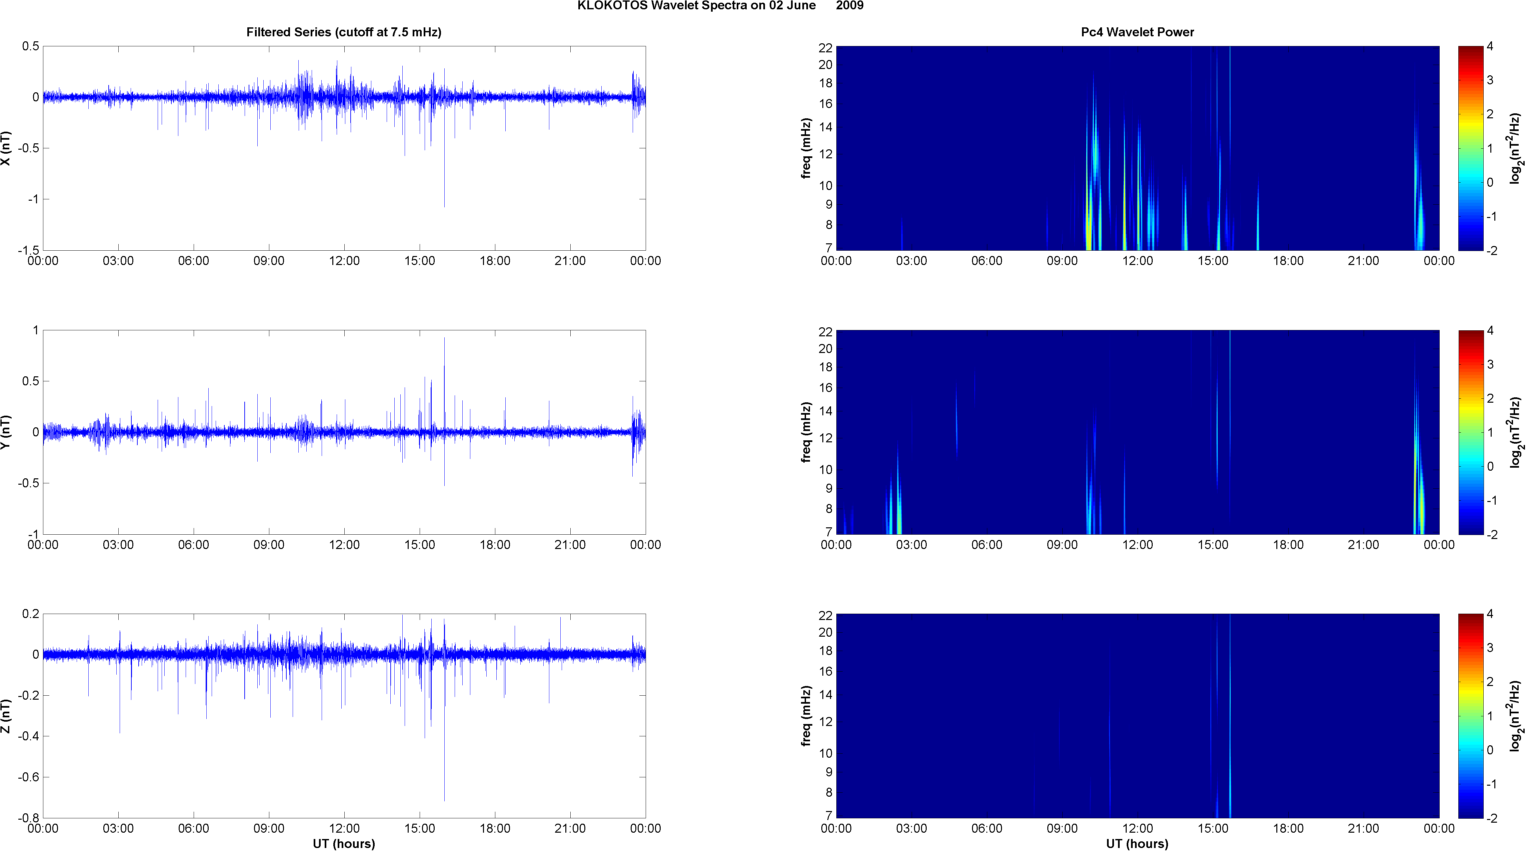Click the bright yellow feature near 10:00 in top spectrogram

[x=1089, y=225]
